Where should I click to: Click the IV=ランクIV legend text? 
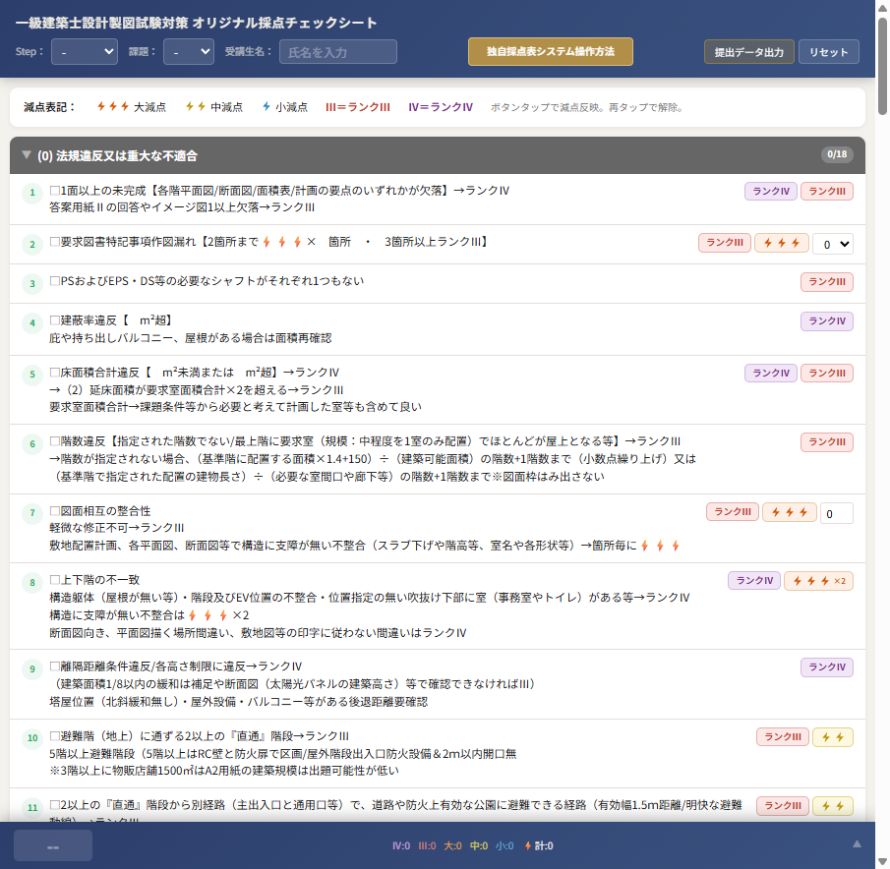[x=440, y=107]
